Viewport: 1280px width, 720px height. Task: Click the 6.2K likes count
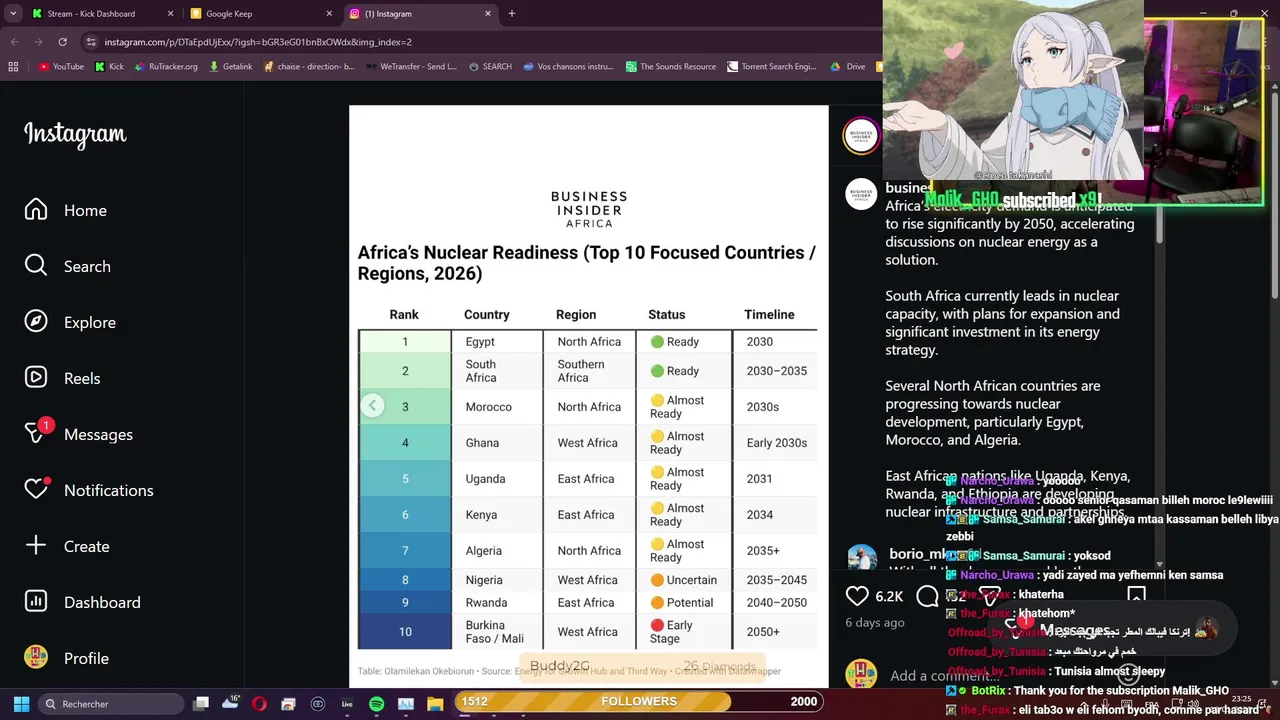pyautogui.click(x=889, y=596)
